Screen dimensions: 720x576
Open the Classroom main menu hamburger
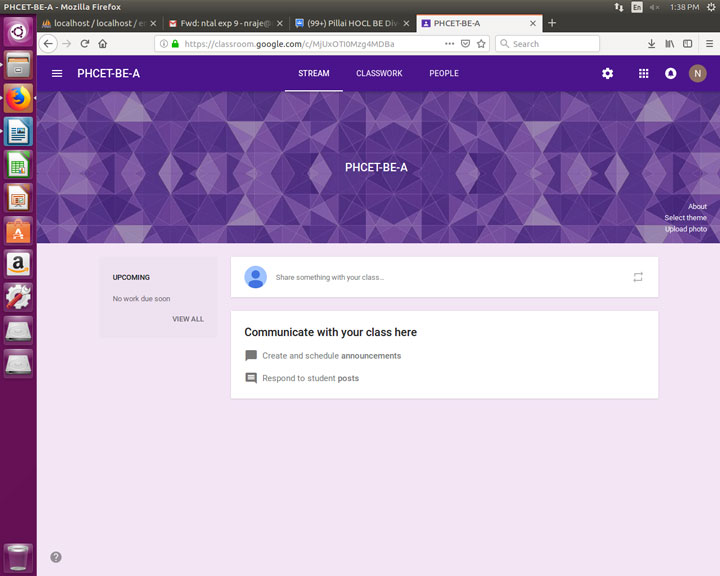coord(57,74)
